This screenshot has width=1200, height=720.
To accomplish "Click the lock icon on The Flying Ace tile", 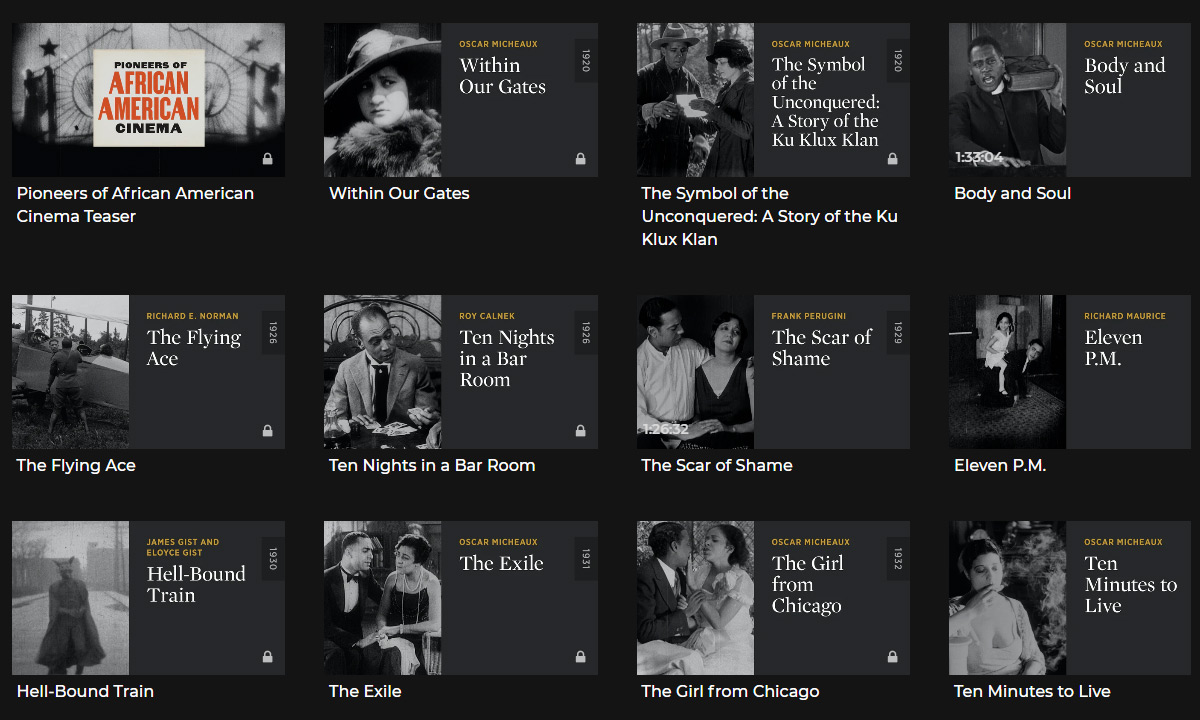I will click(x=267, y=430).
